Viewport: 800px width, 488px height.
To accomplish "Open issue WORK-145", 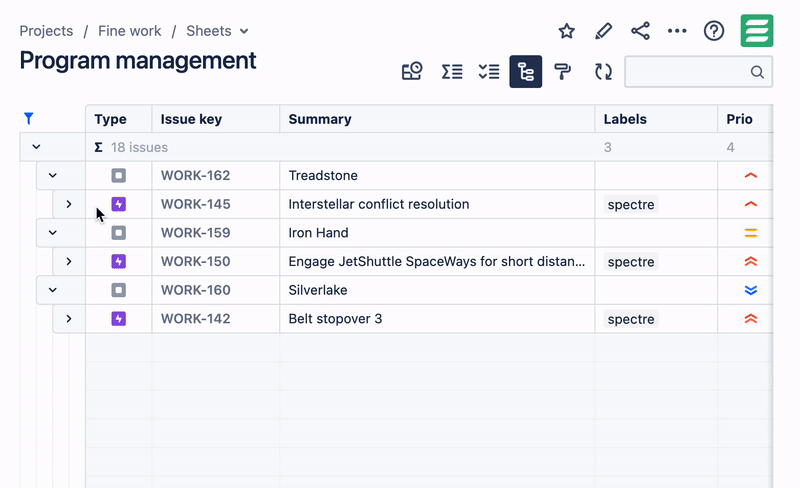I will [195, 204].
